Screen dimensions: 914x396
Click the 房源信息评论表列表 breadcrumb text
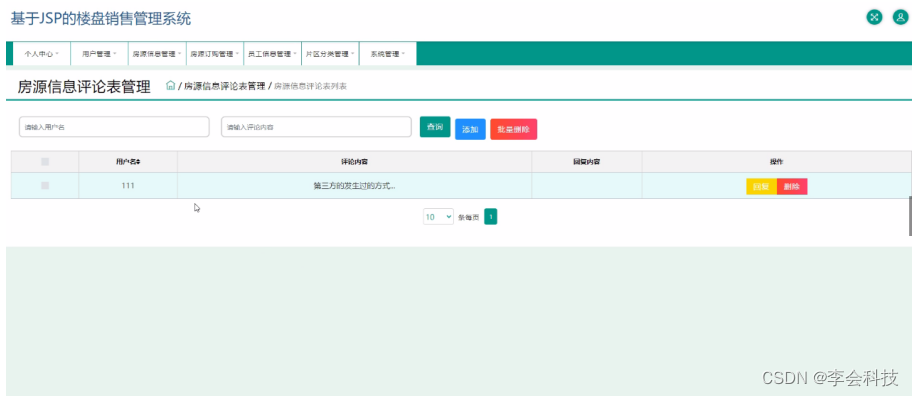pos(311,86)
